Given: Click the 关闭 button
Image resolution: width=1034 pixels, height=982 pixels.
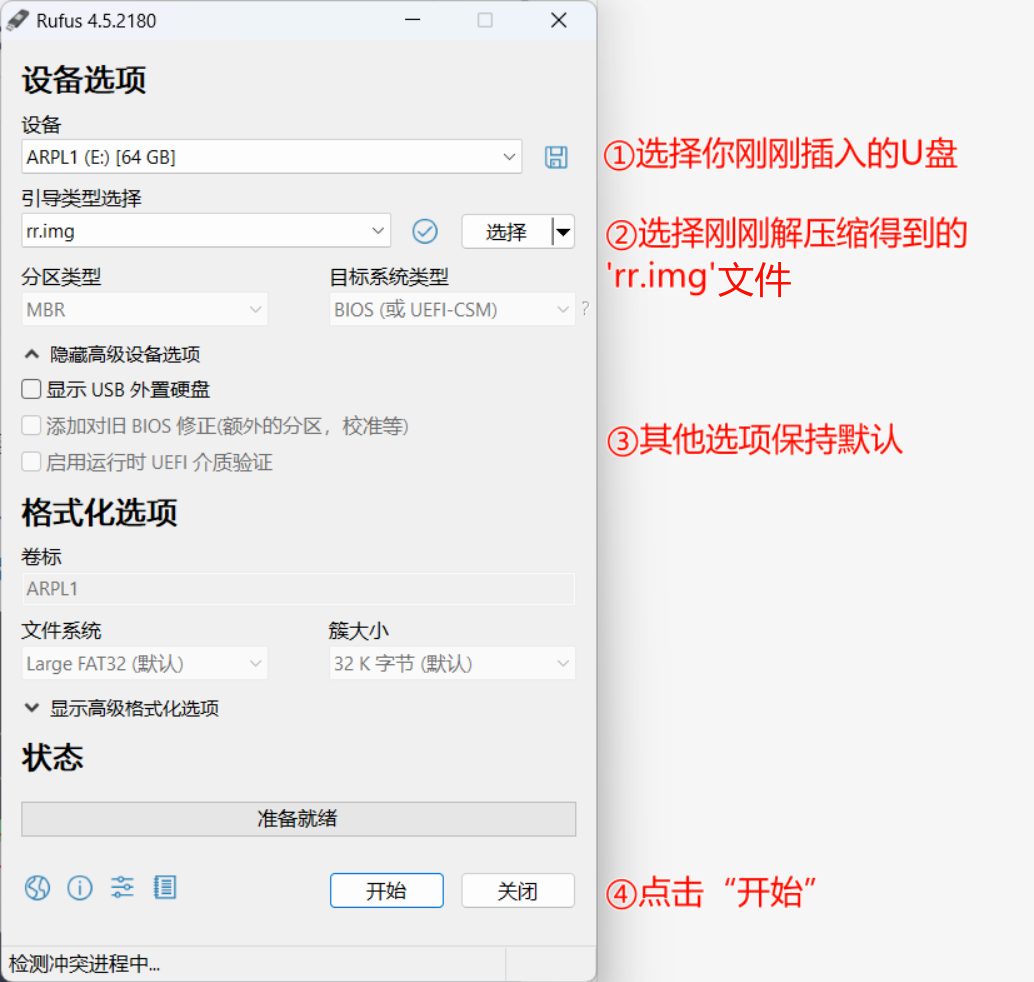Looking at the screenshot, I should (x=518, y=890).
